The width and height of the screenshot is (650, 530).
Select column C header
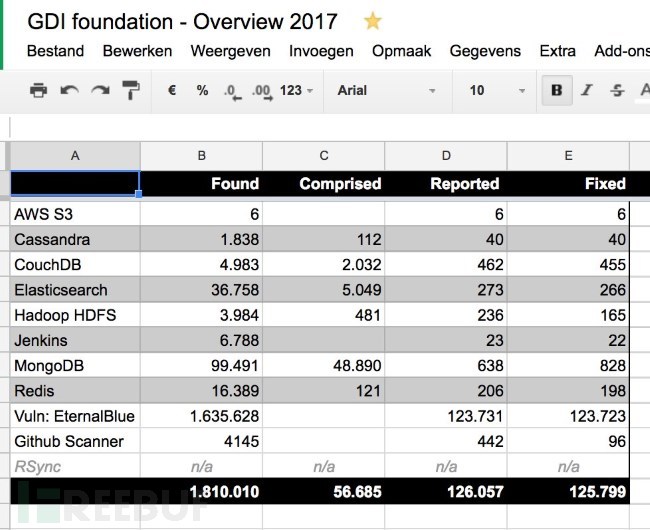coord(323,155)
